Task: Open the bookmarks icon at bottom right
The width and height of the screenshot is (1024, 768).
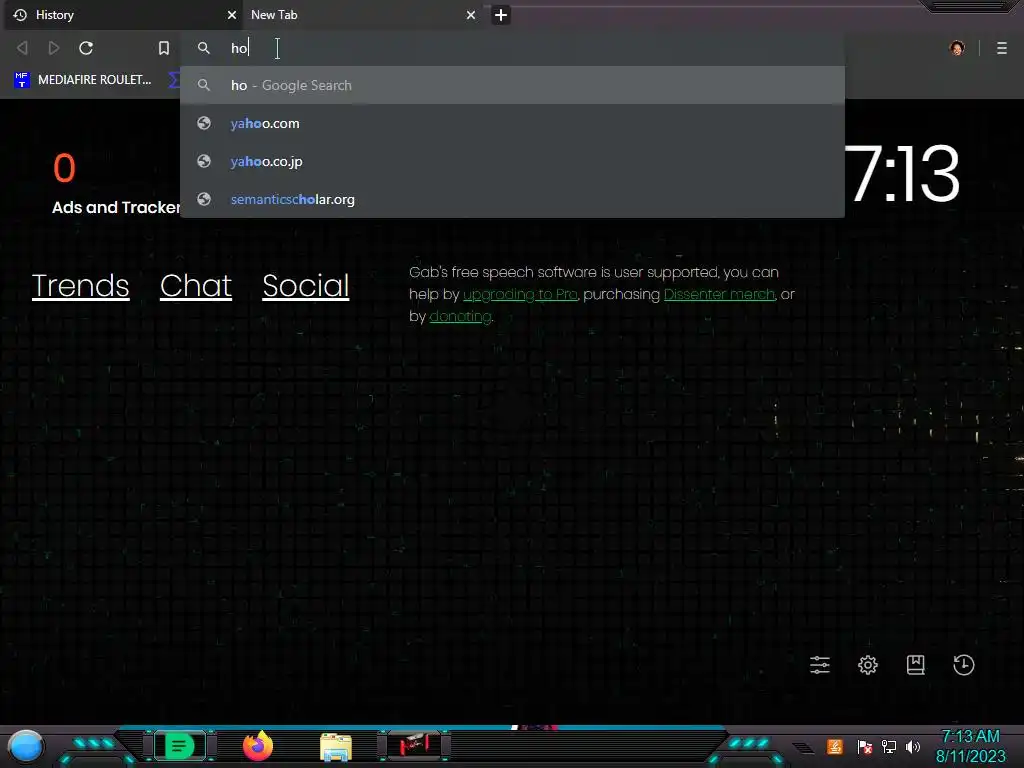Action: pos(916,665)
